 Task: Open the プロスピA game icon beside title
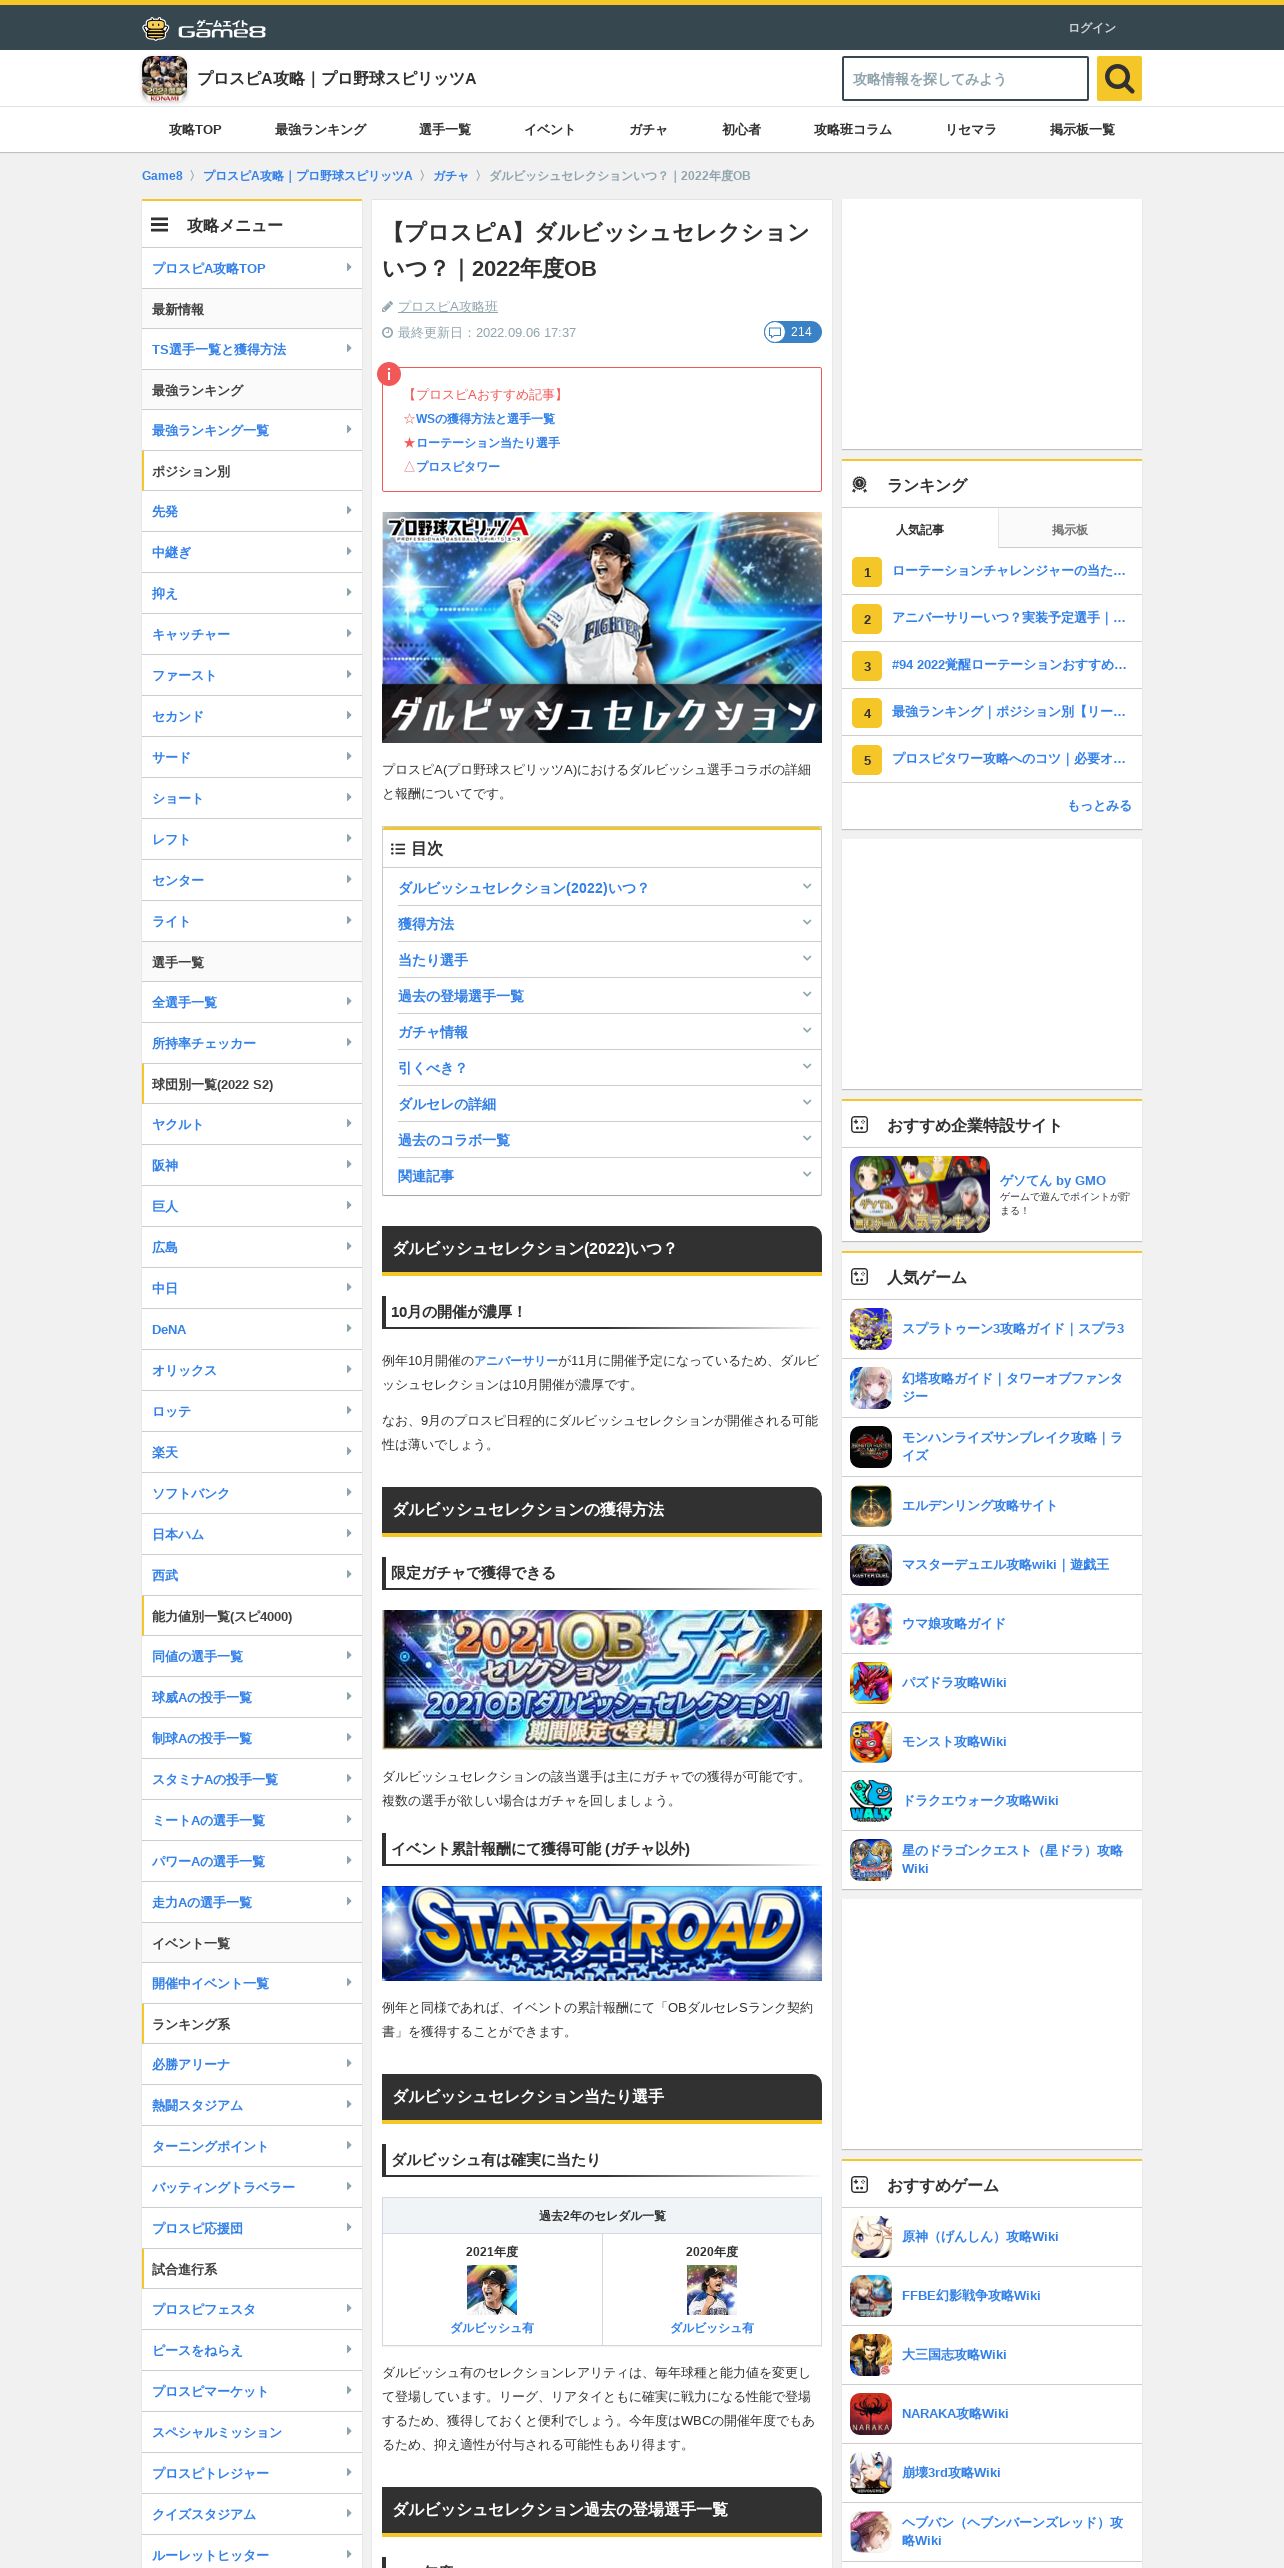point(164,78)
